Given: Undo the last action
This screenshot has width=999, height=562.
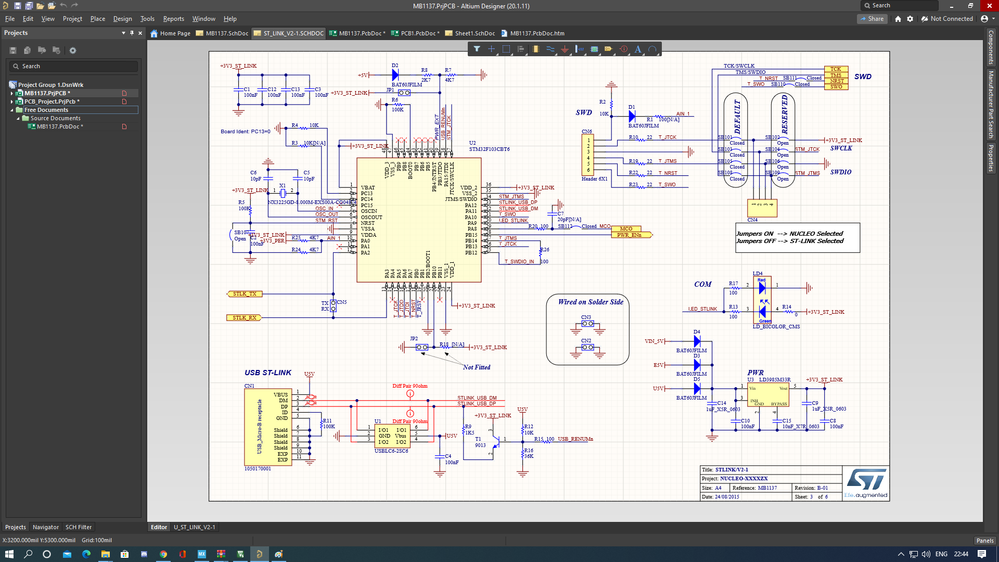Looking at the screenshot, I should pos(63,6).
